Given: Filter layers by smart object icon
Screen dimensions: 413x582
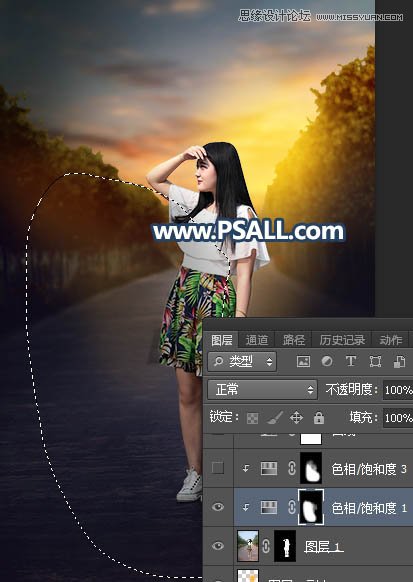Looking at the screenshot, I should tap(399, 362).
